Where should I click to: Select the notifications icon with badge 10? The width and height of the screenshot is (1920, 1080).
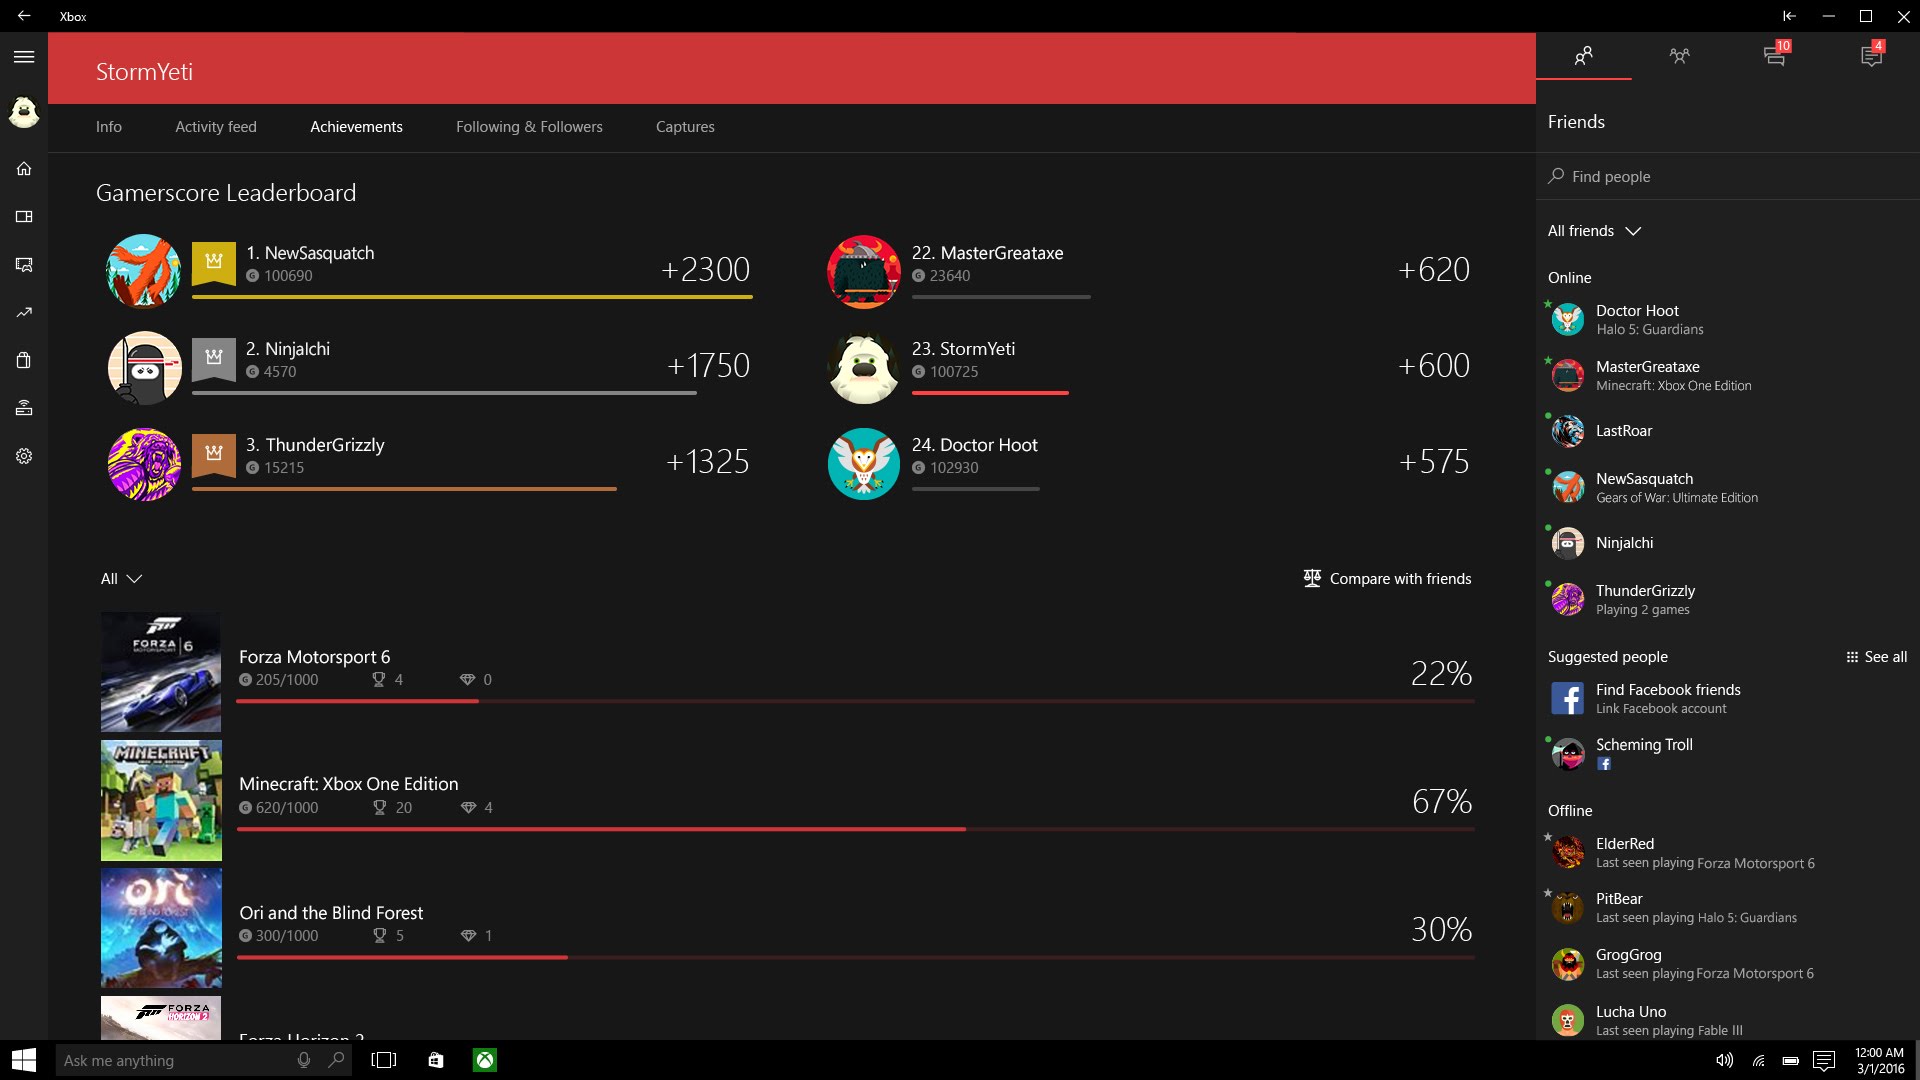(x=1775, y=55)
